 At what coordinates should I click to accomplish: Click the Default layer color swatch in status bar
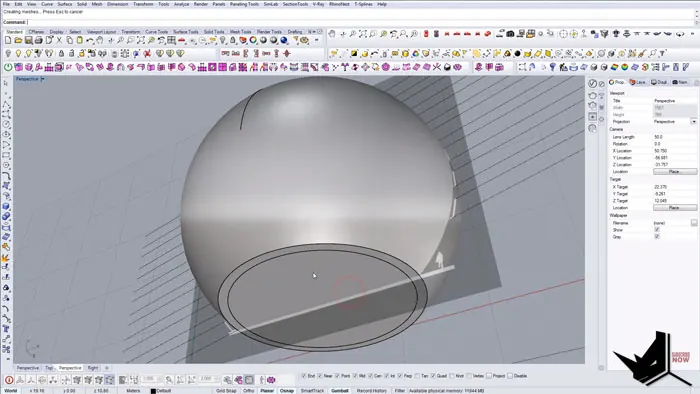point(153,391)
